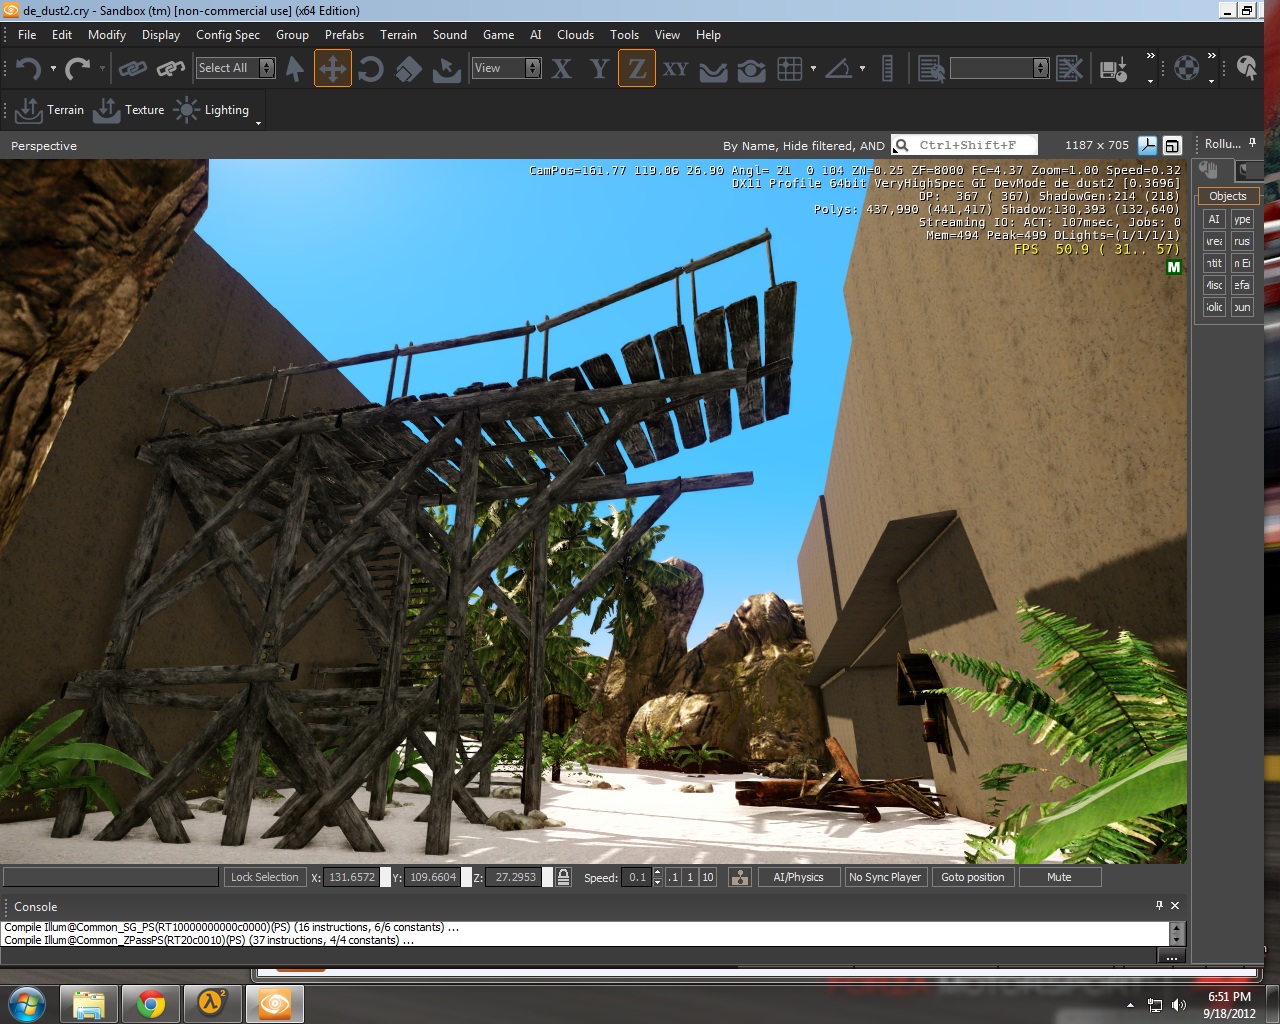Set camera speed to 10
Screen dimensions: 1280x1024
[x=708, y=877]
